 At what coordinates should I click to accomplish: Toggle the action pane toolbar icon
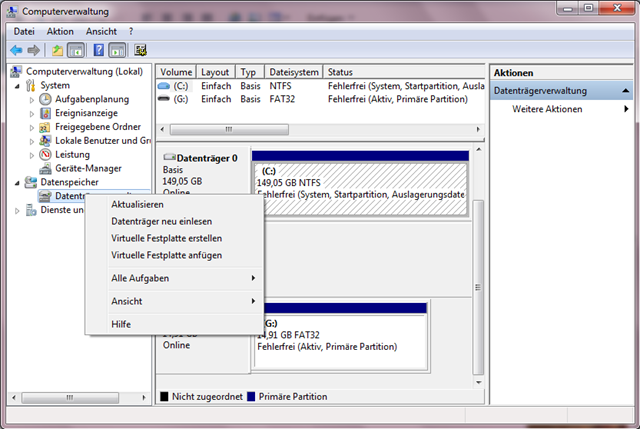[117, 50]
